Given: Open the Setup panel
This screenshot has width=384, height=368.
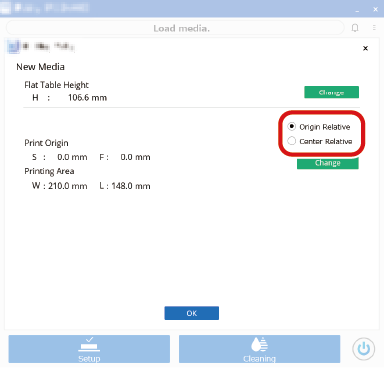Looking at the screenshot, I should click(89, 349).
